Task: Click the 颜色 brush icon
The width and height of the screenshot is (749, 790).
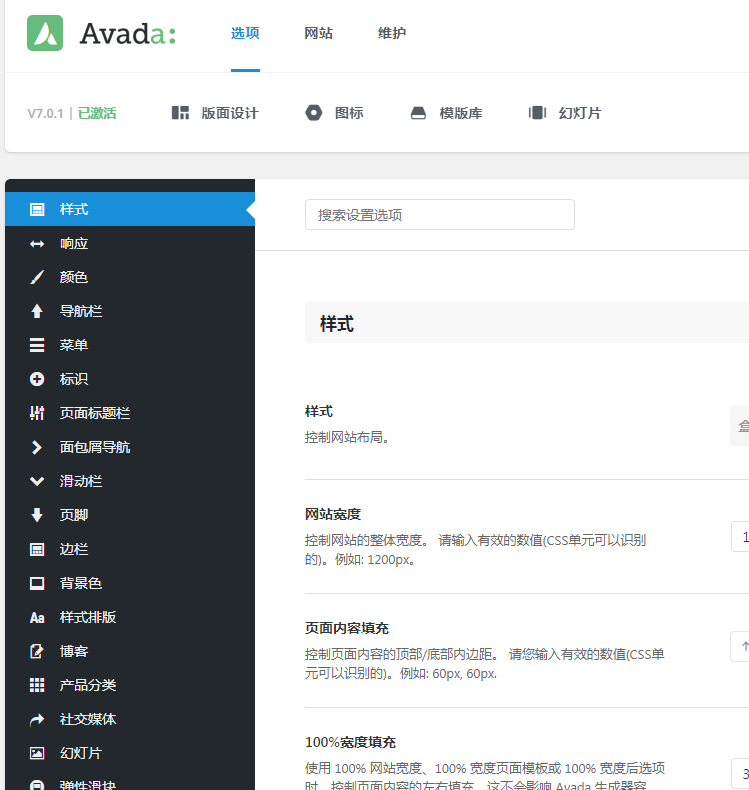Action: pyautogui.click(x=37, y=277)
